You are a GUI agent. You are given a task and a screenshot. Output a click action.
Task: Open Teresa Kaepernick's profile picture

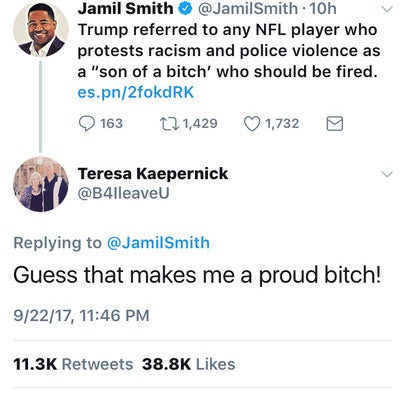tap(41, 184)
